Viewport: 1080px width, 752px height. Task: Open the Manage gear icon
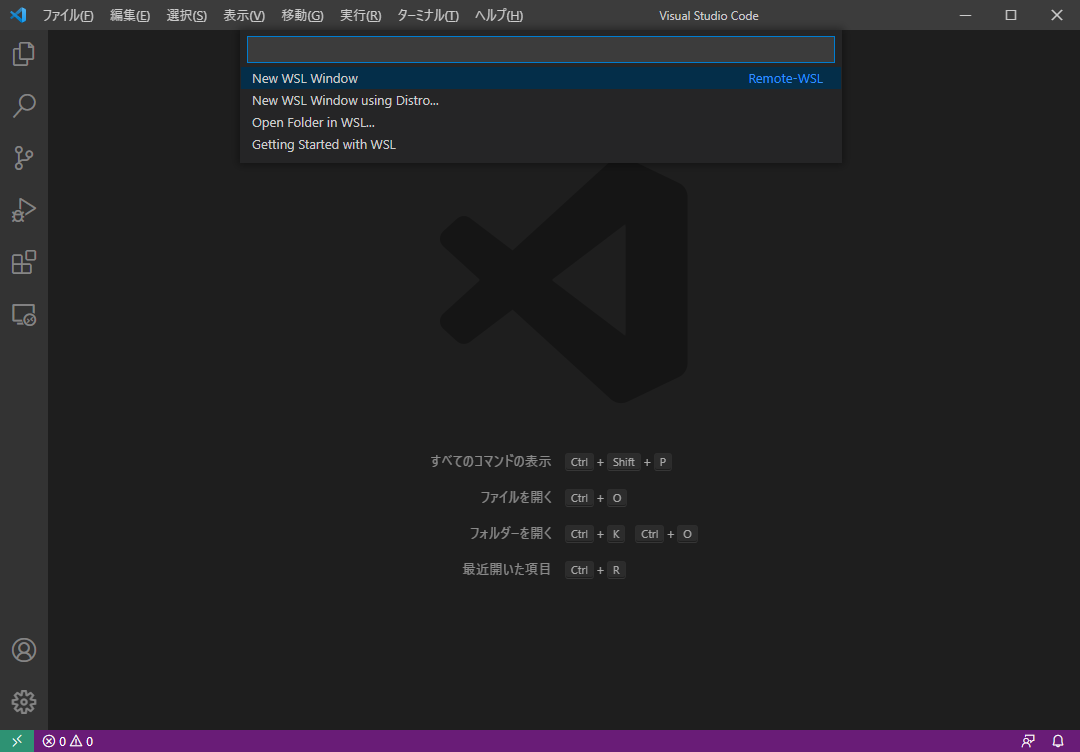[x=23, y=702]
